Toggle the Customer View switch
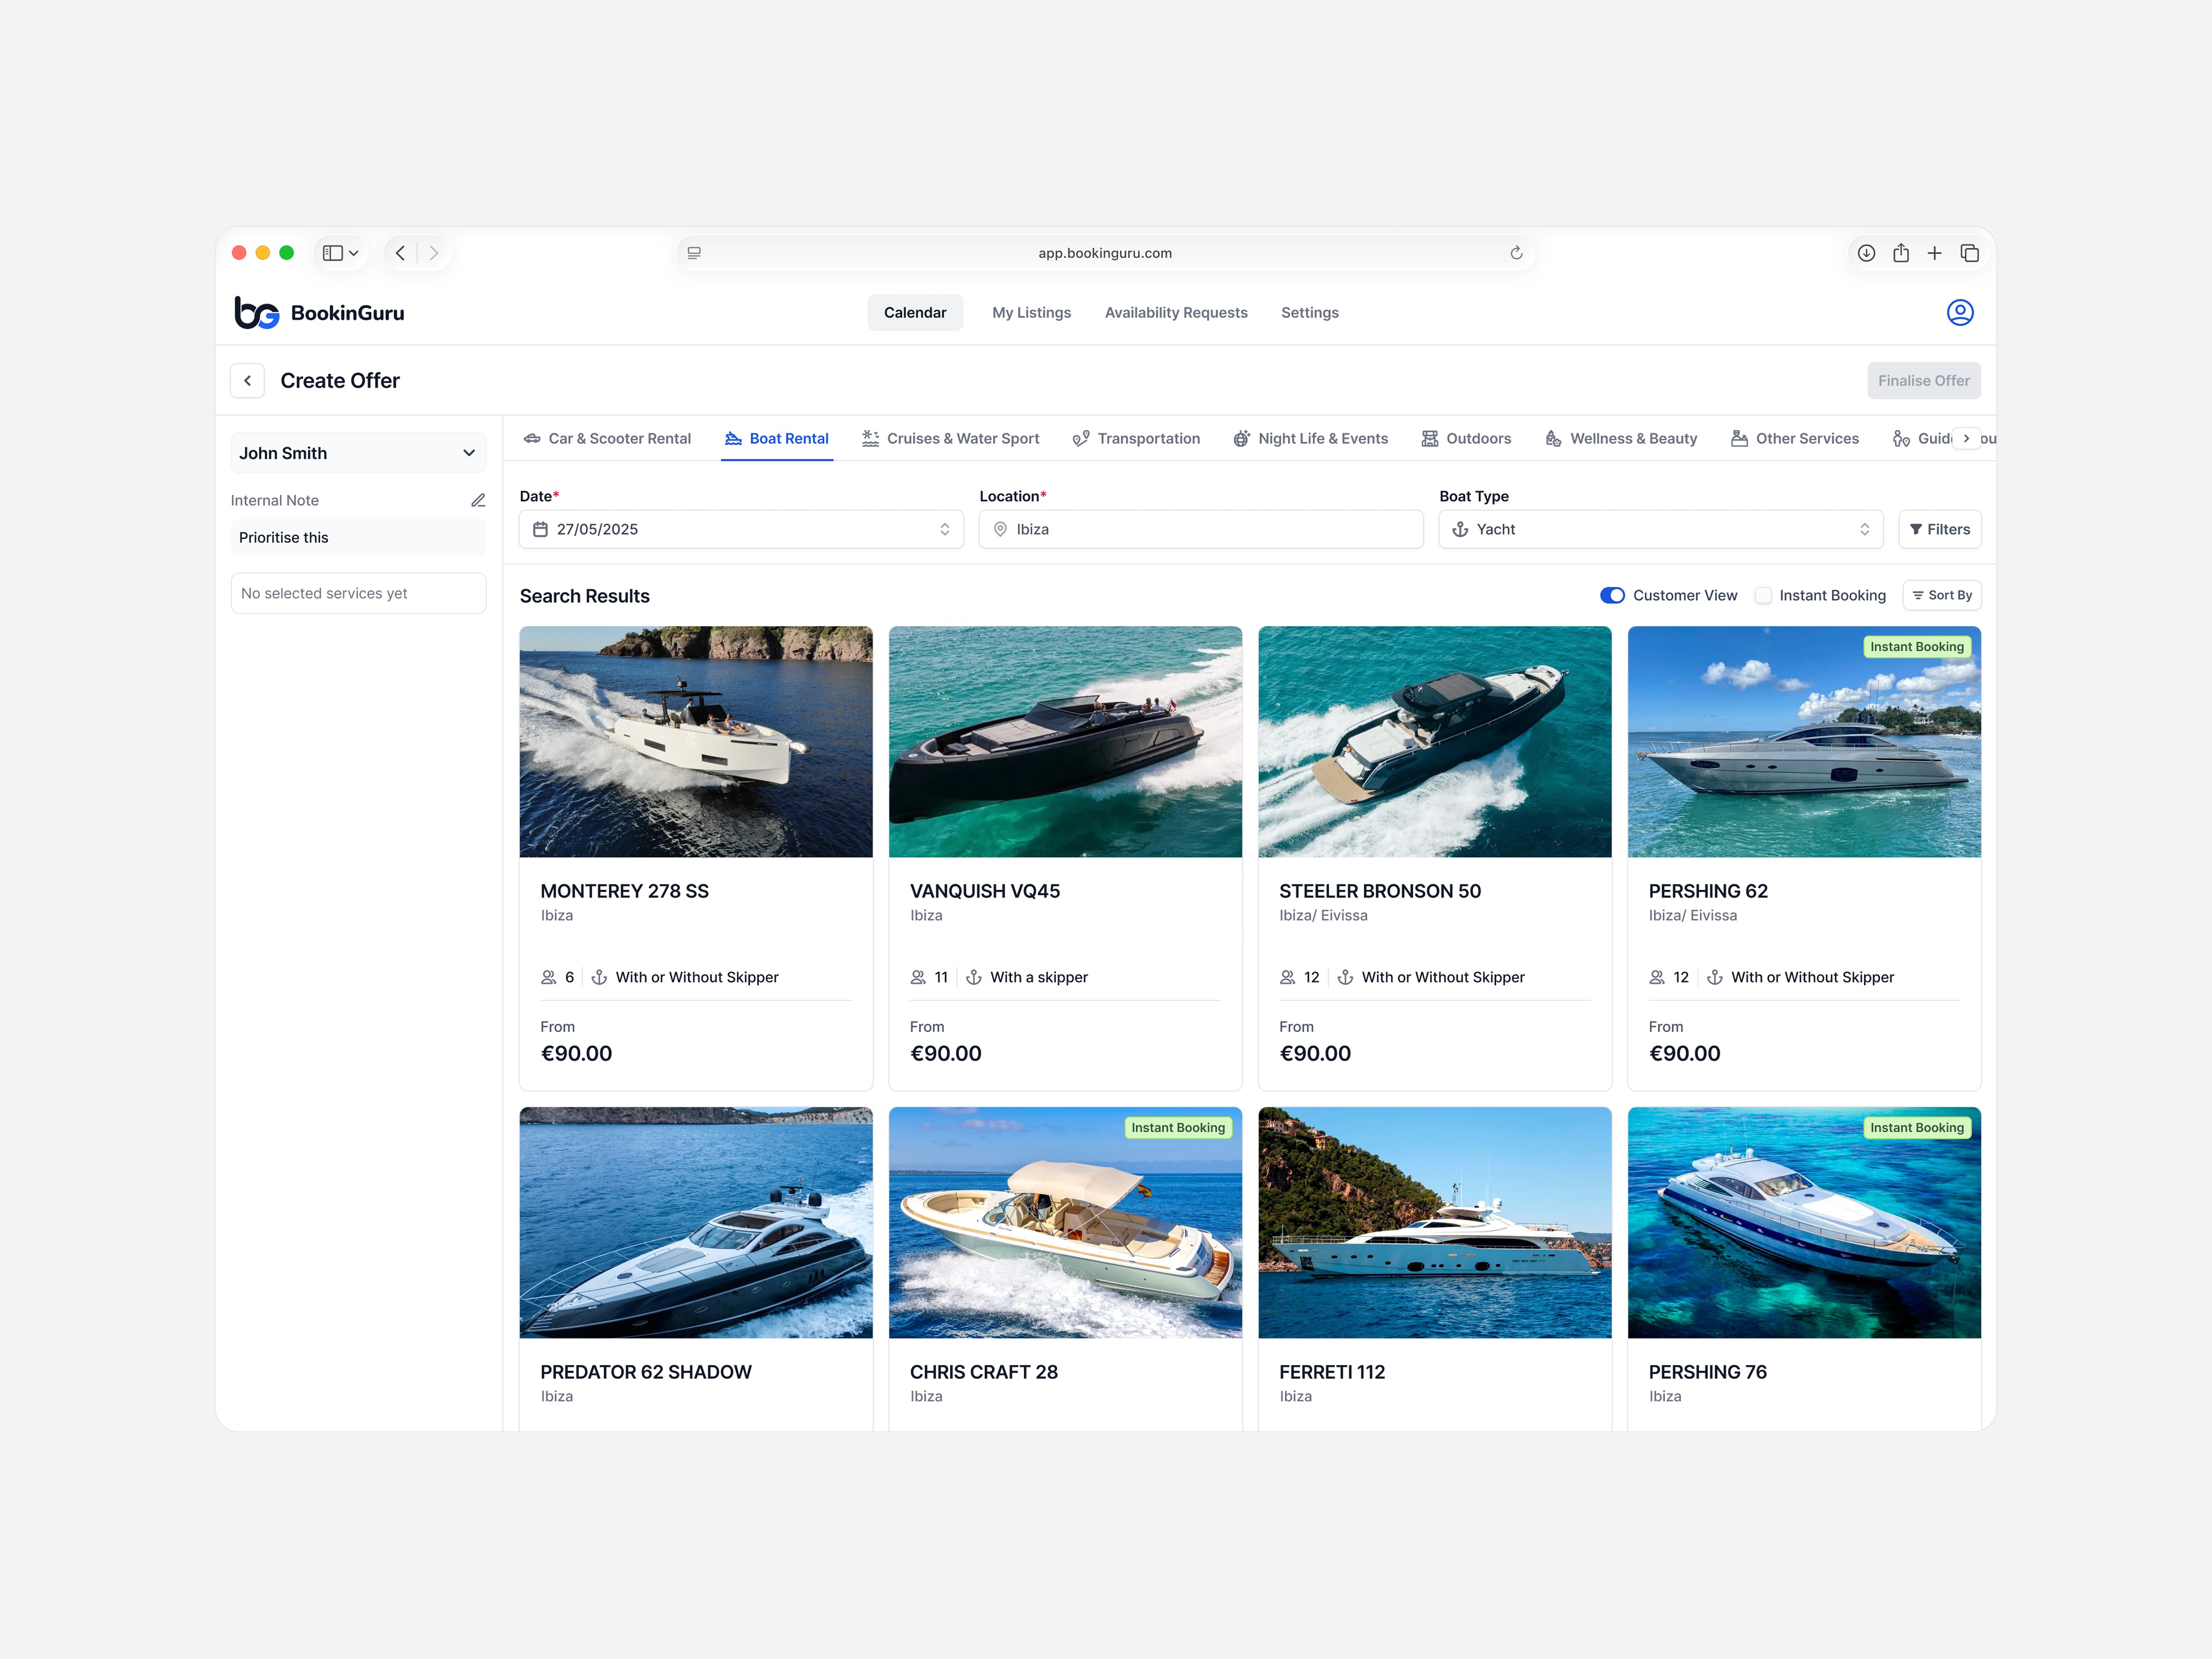Image resolution: width=2212 pixels, height=1659 pixels. coord(1612,595)
